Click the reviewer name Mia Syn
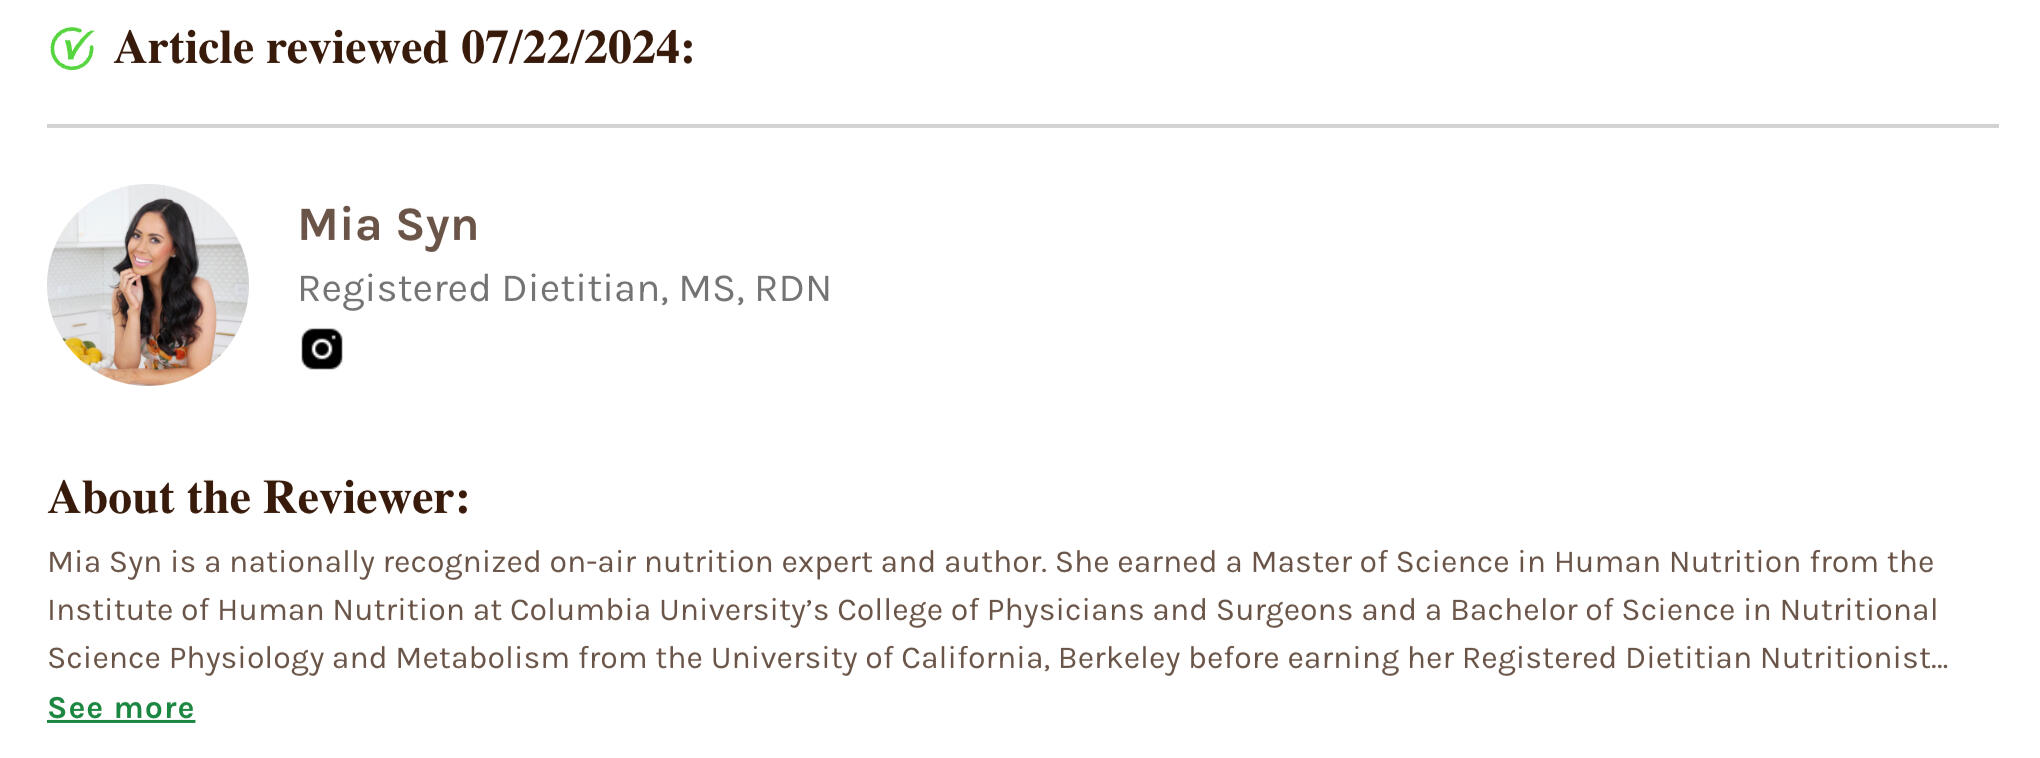The width and height of the screenshot is (2040, 758). click(388, 224)
